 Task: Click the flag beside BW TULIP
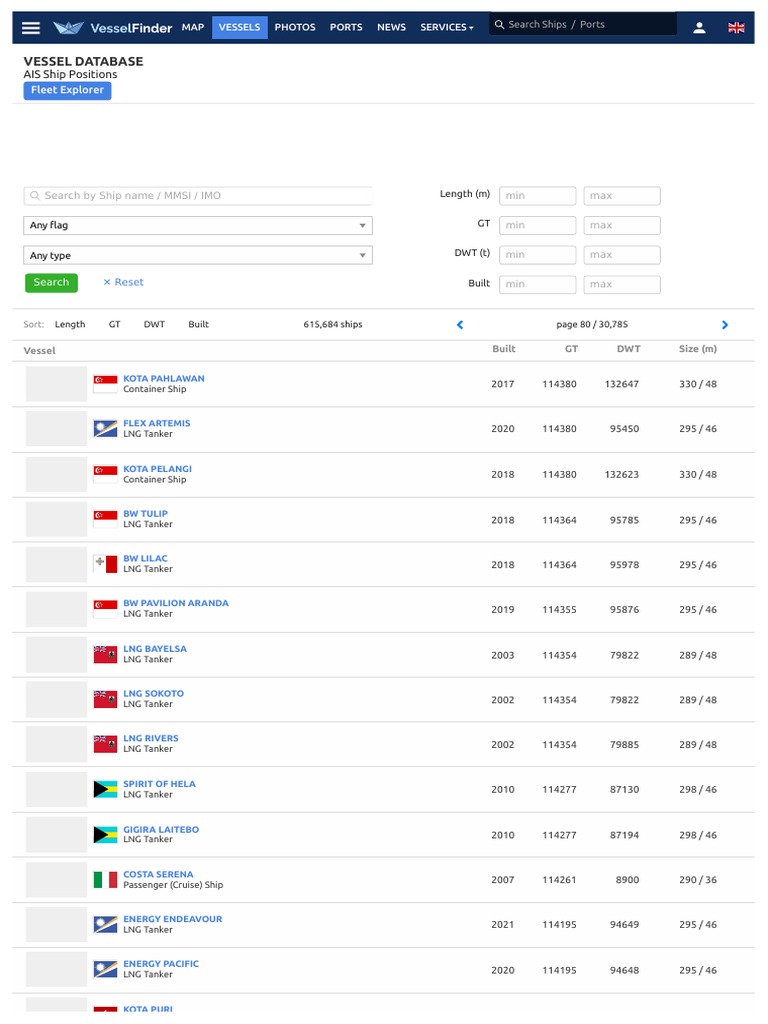[105, 519]
